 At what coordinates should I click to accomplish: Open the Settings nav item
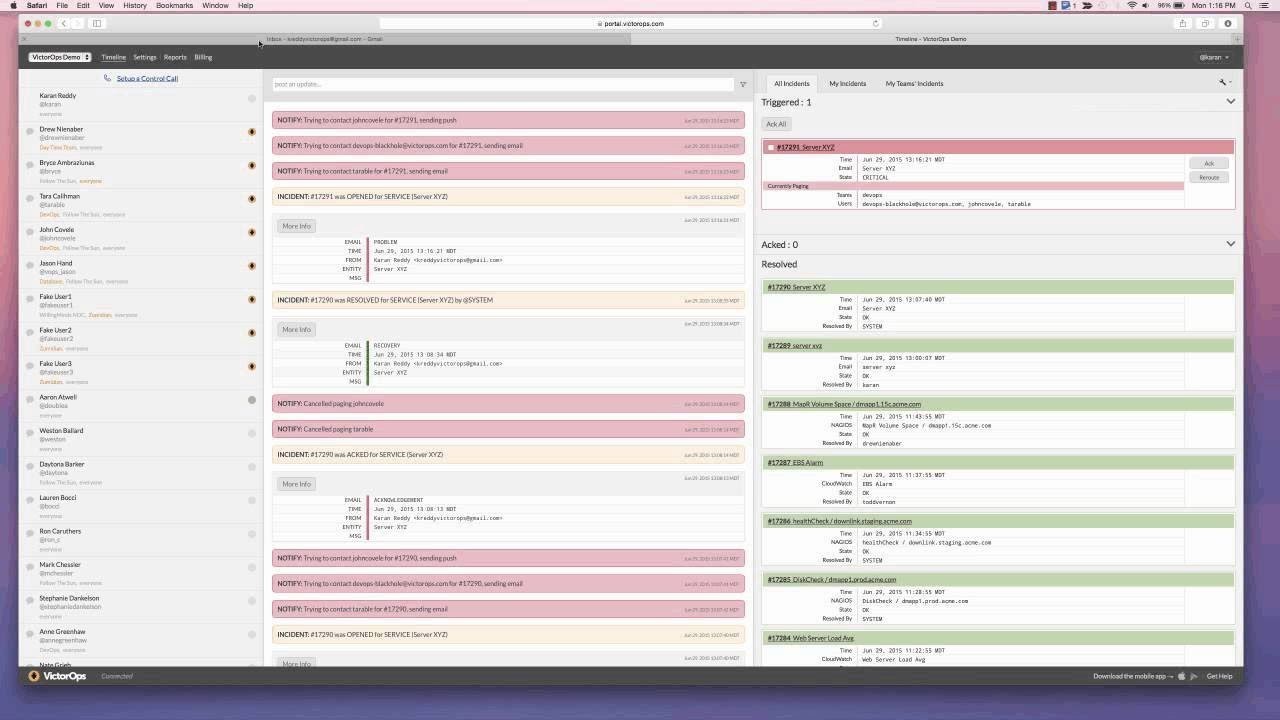click(145, 57)
